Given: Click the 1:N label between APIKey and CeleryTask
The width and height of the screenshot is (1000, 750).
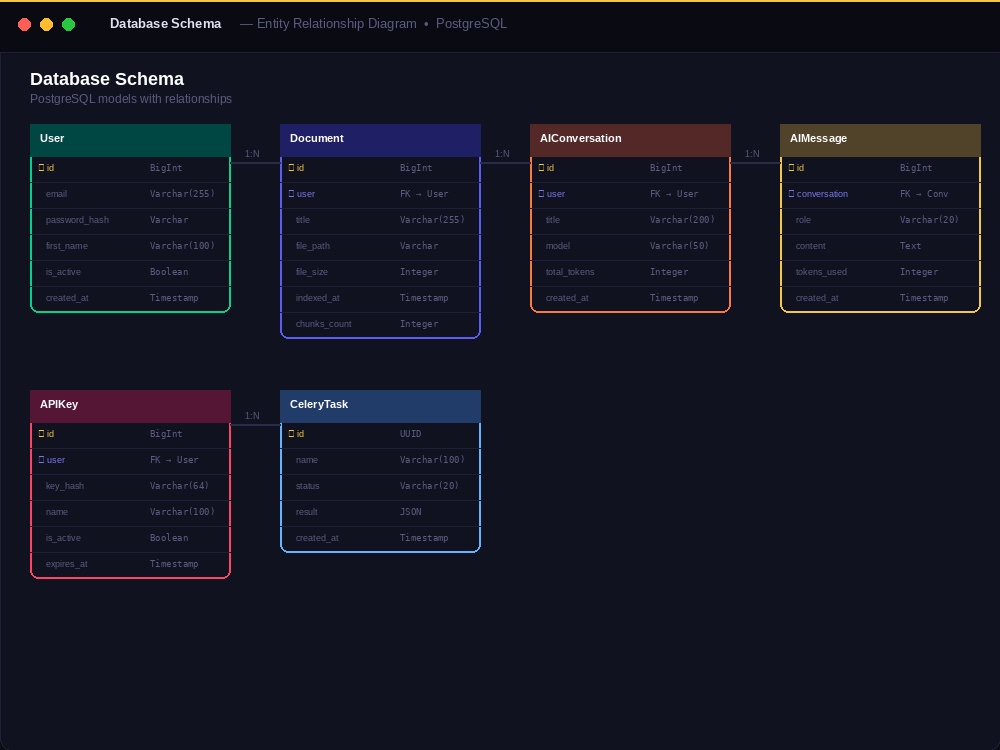Looking at the screenshot, I should click(x=253, y=416).
